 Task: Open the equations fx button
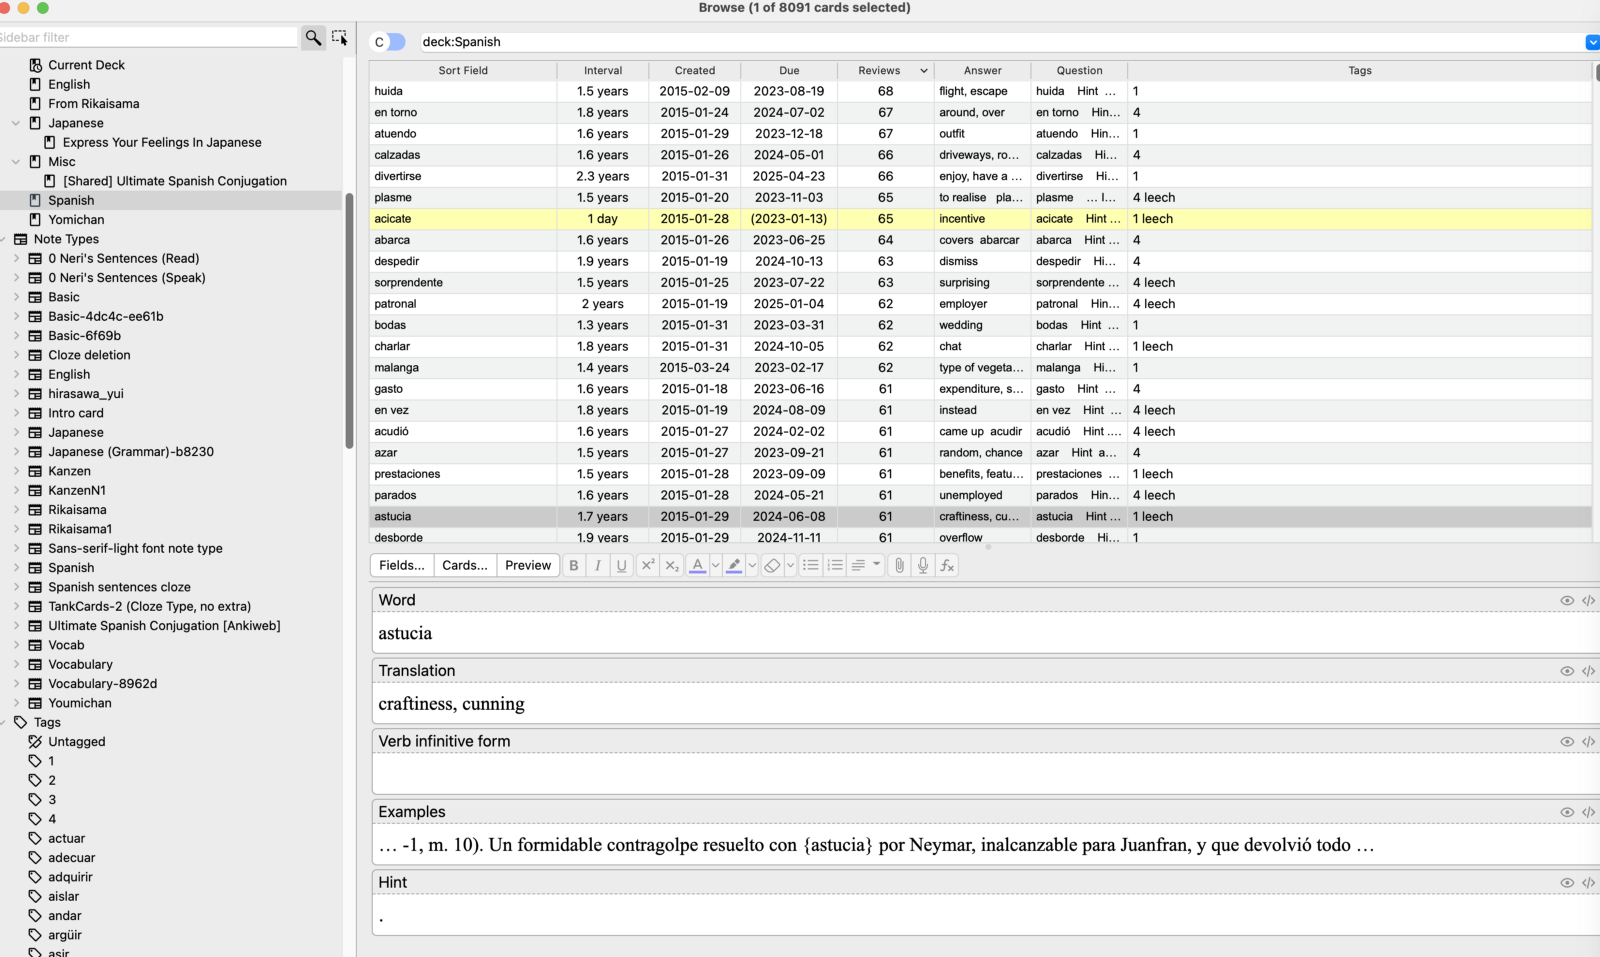(x=947, y=566)
